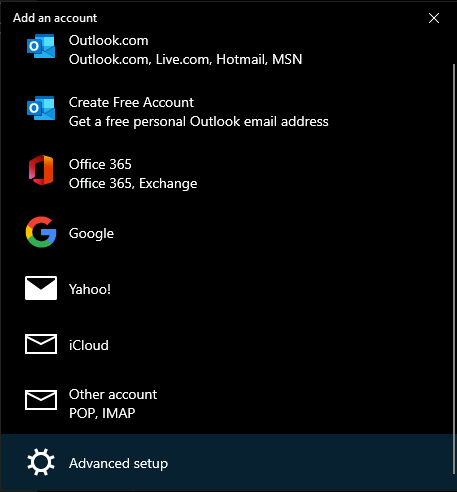Choose iCloud account label
This screenshot has width=457, height=492.
[89, 345]
